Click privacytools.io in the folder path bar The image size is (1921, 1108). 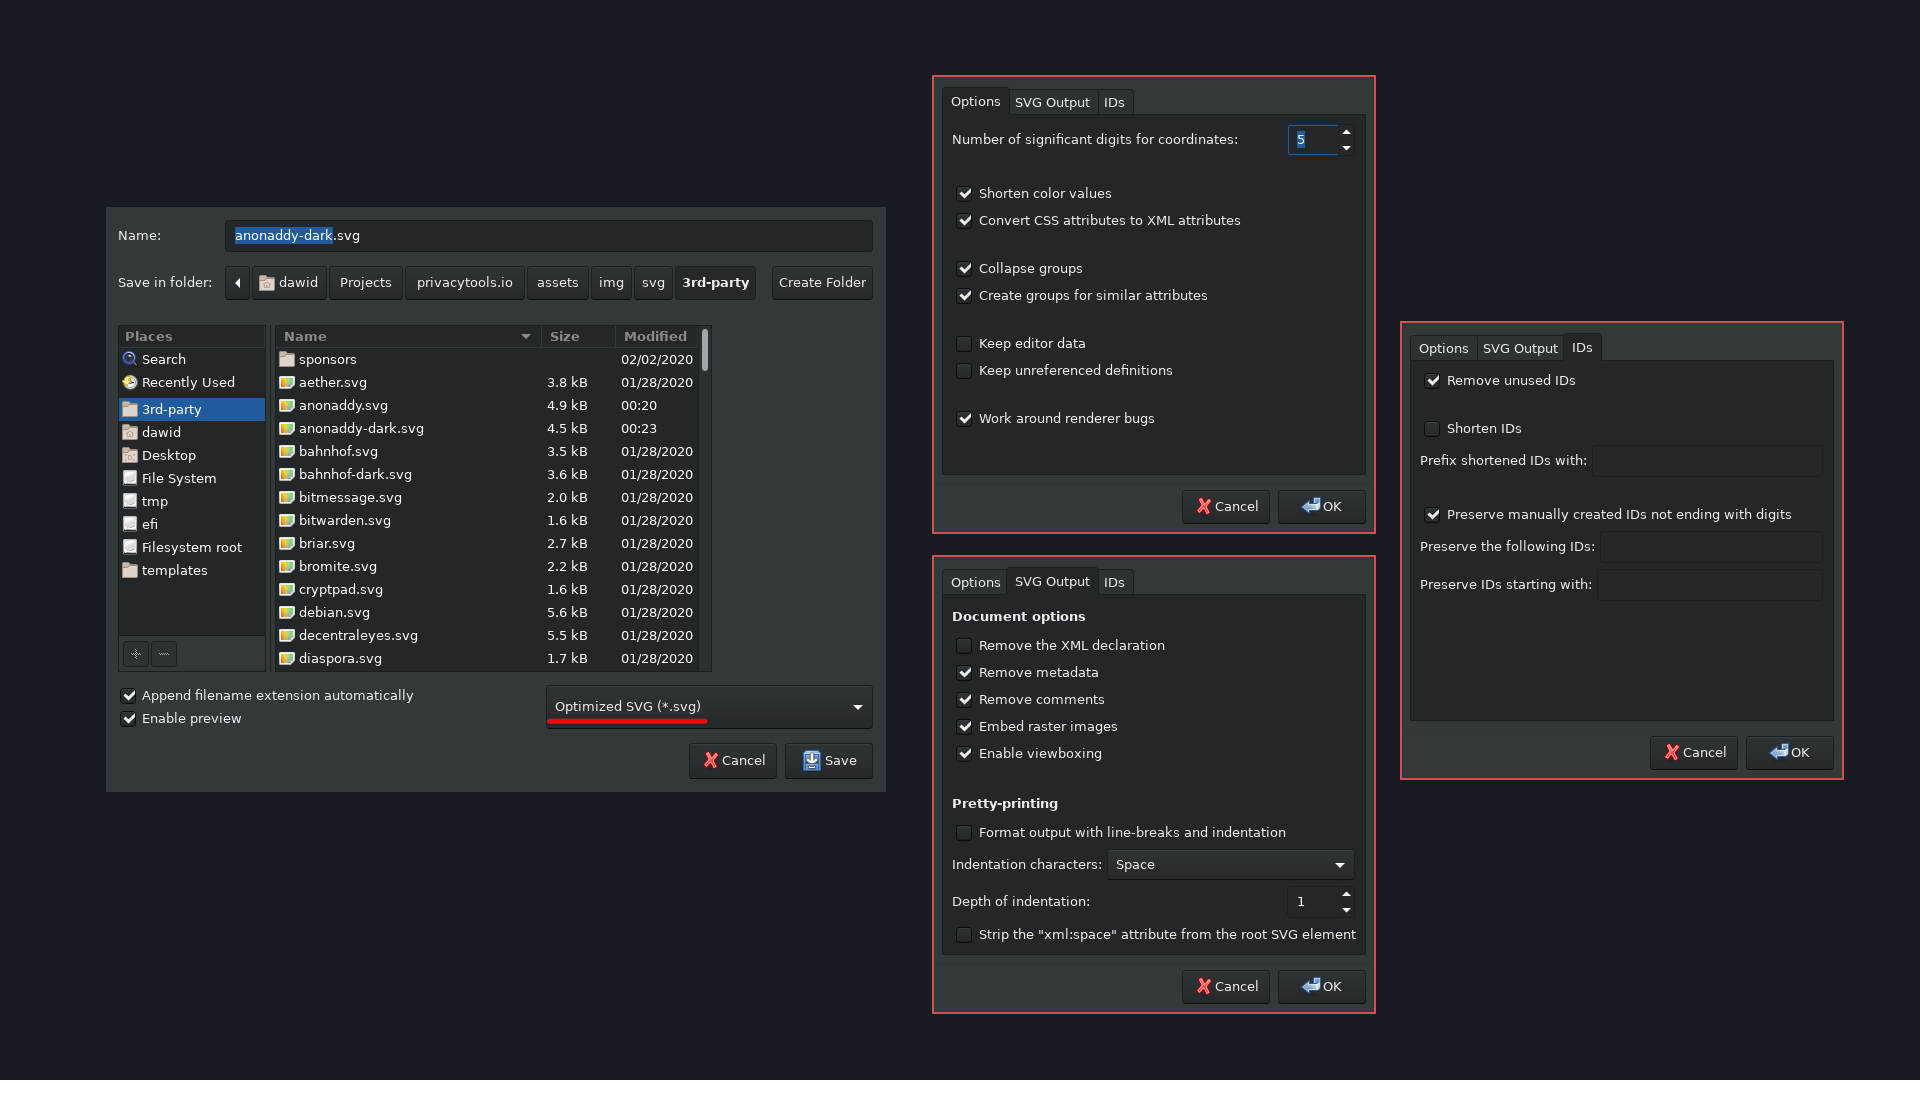464,283
